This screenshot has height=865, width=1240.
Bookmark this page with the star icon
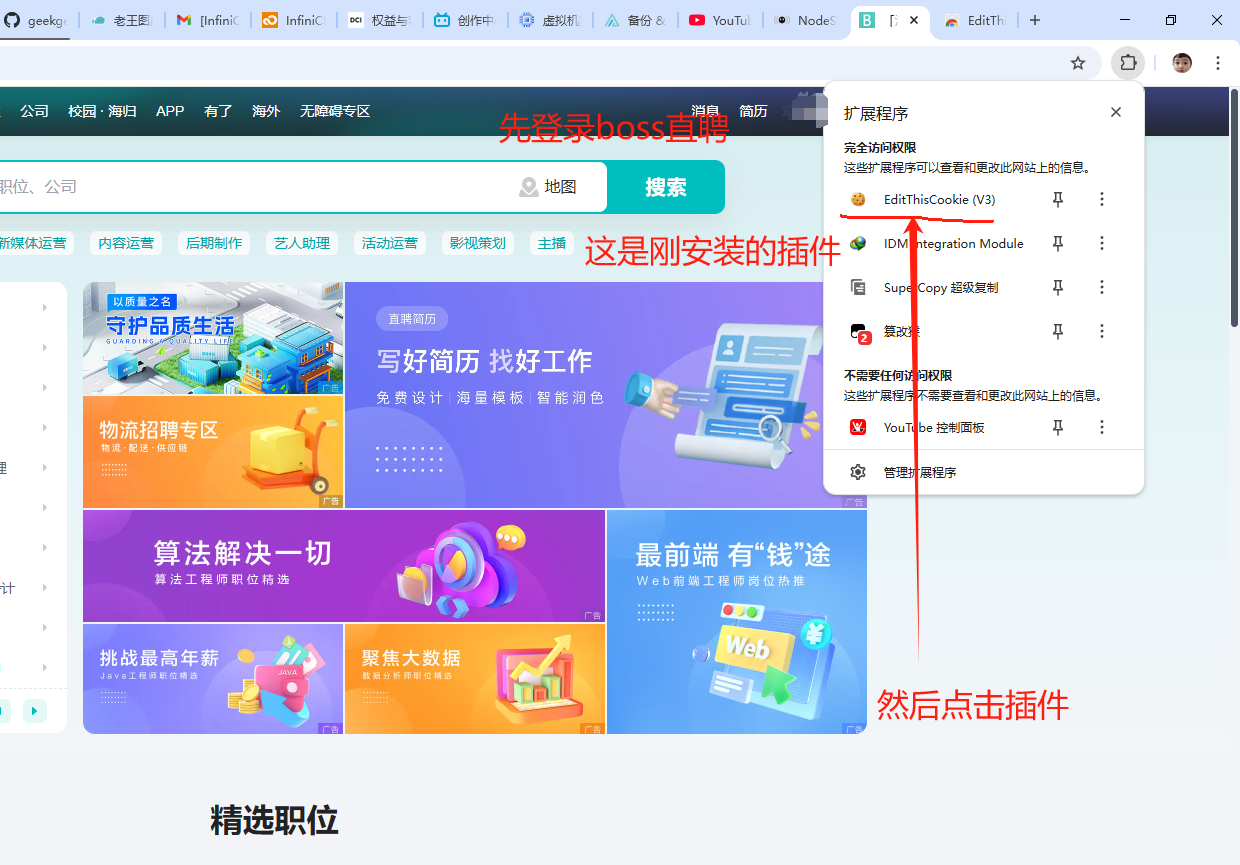click(1077, 63)
